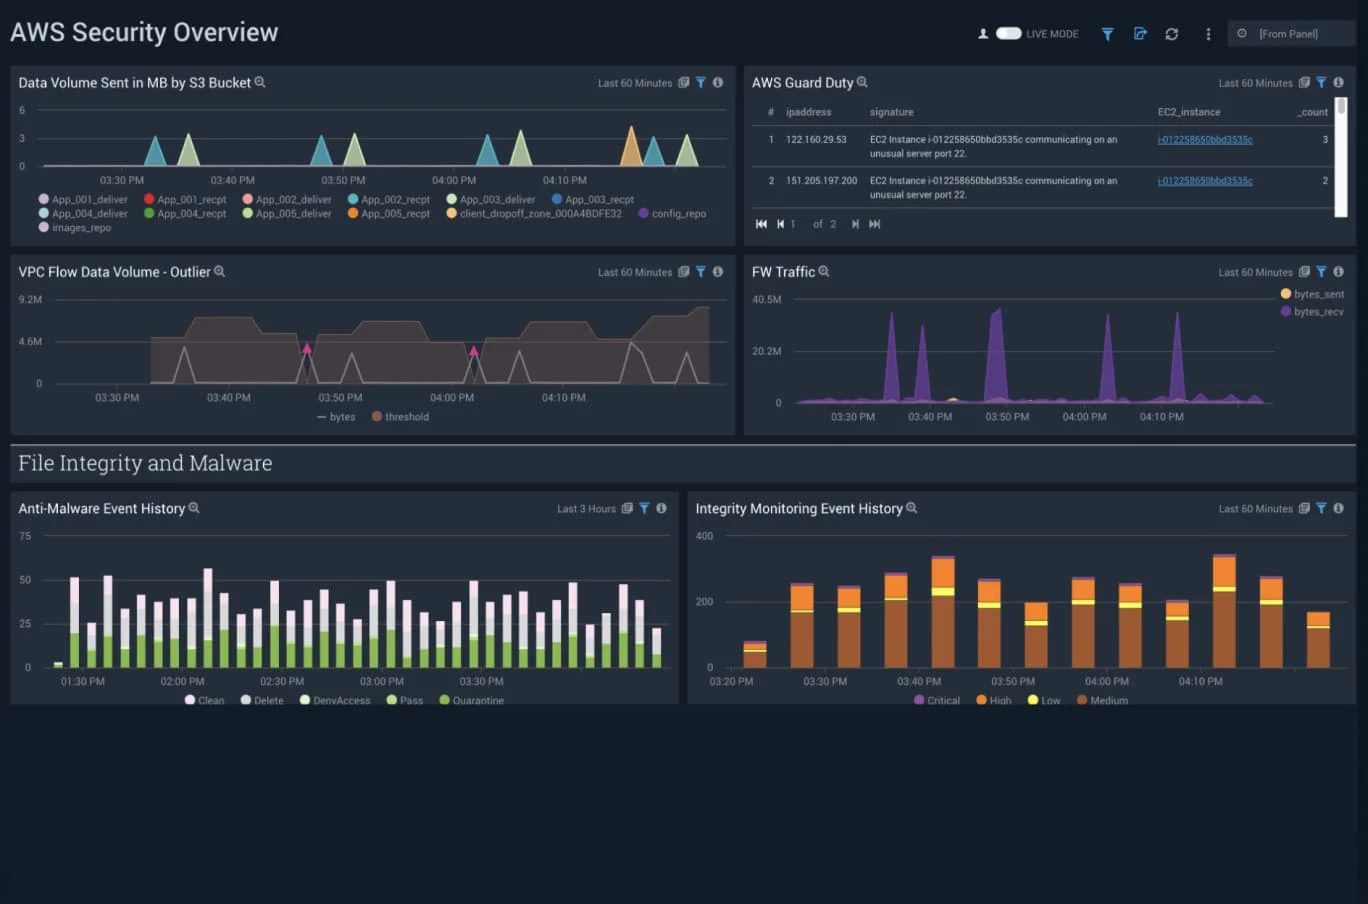The width and height of the screenshot is (1368, 904).
Task: Open the three-dot more options menu
Action: [x=1208, y=34]
